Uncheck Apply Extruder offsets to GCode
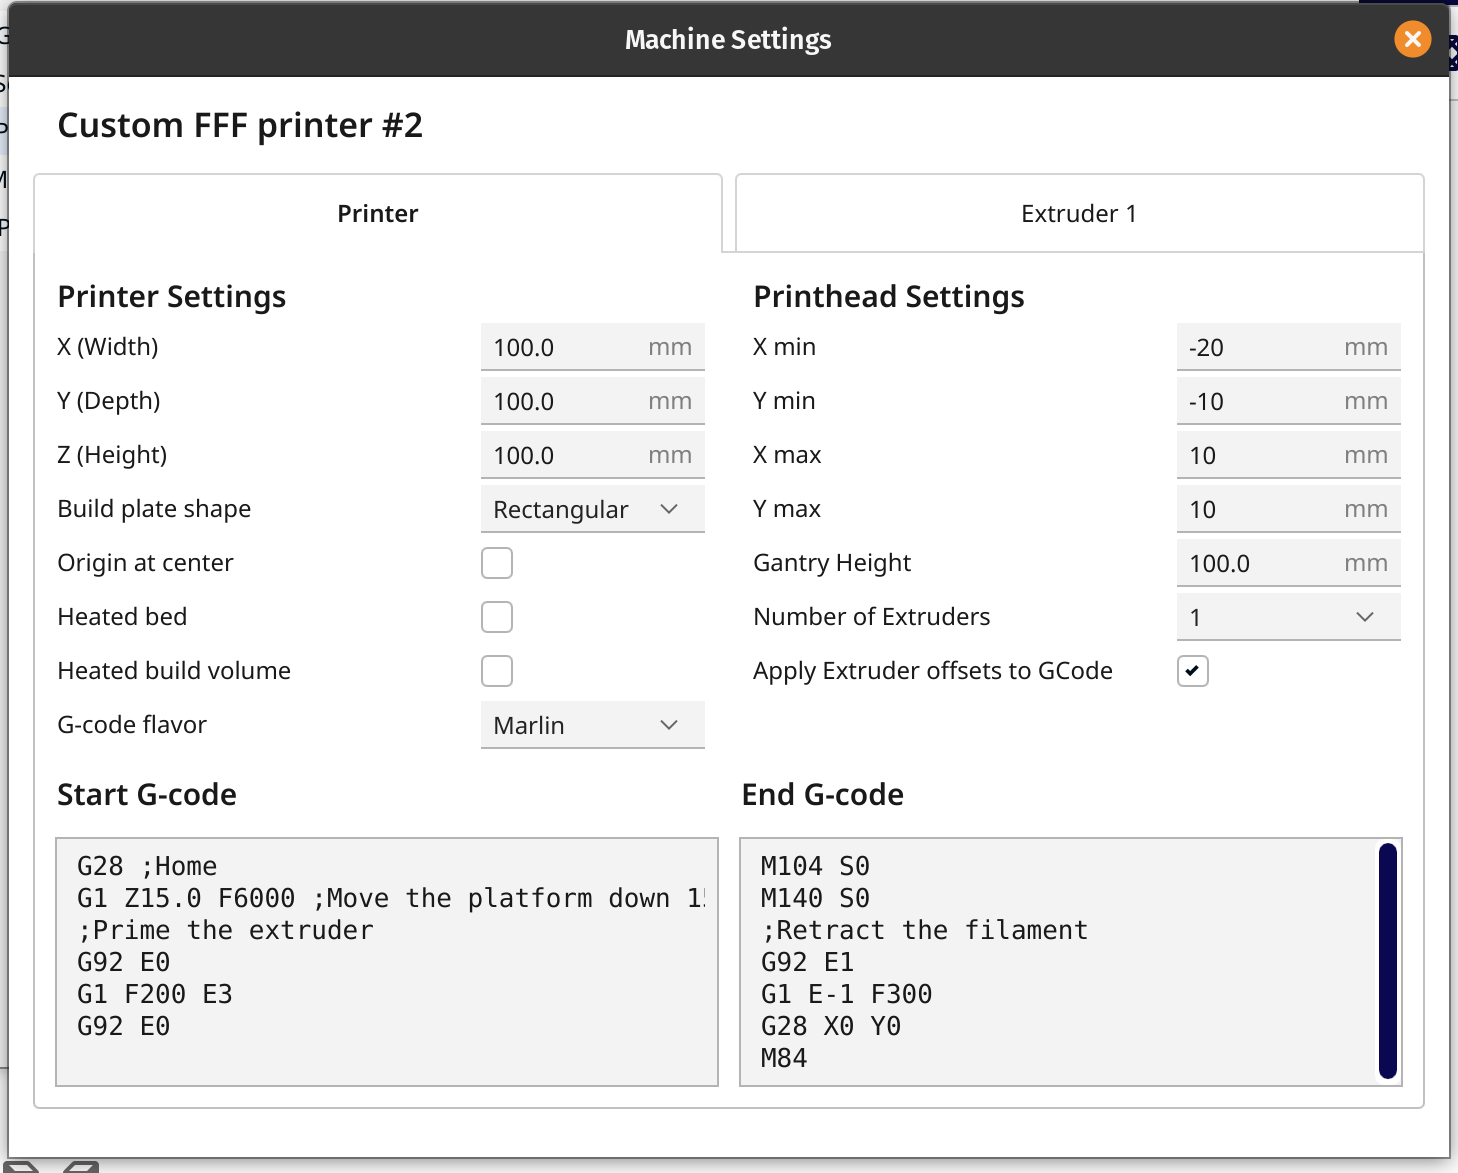 coord(1192,670)
